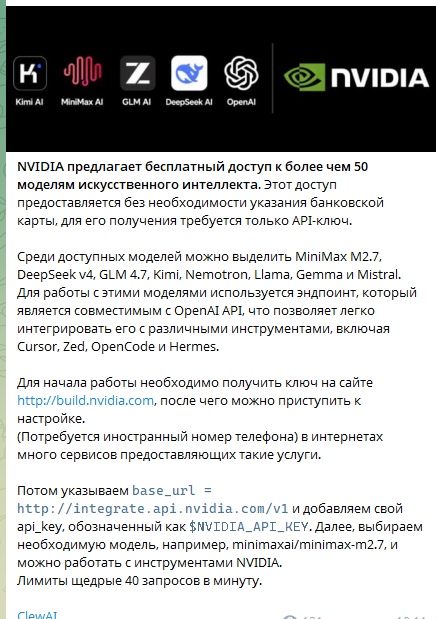Image resolution: width=436 pixels, height=619 pixels.
Task: Click the NVIDIA eye logo
Action: [304, 77]
